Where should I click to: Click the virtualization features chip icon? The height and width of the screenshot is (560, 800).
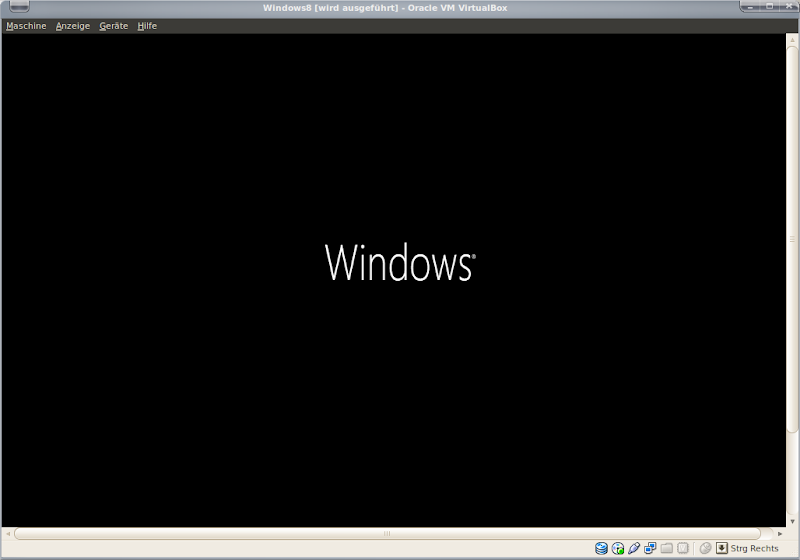click(x=683, y=548)
